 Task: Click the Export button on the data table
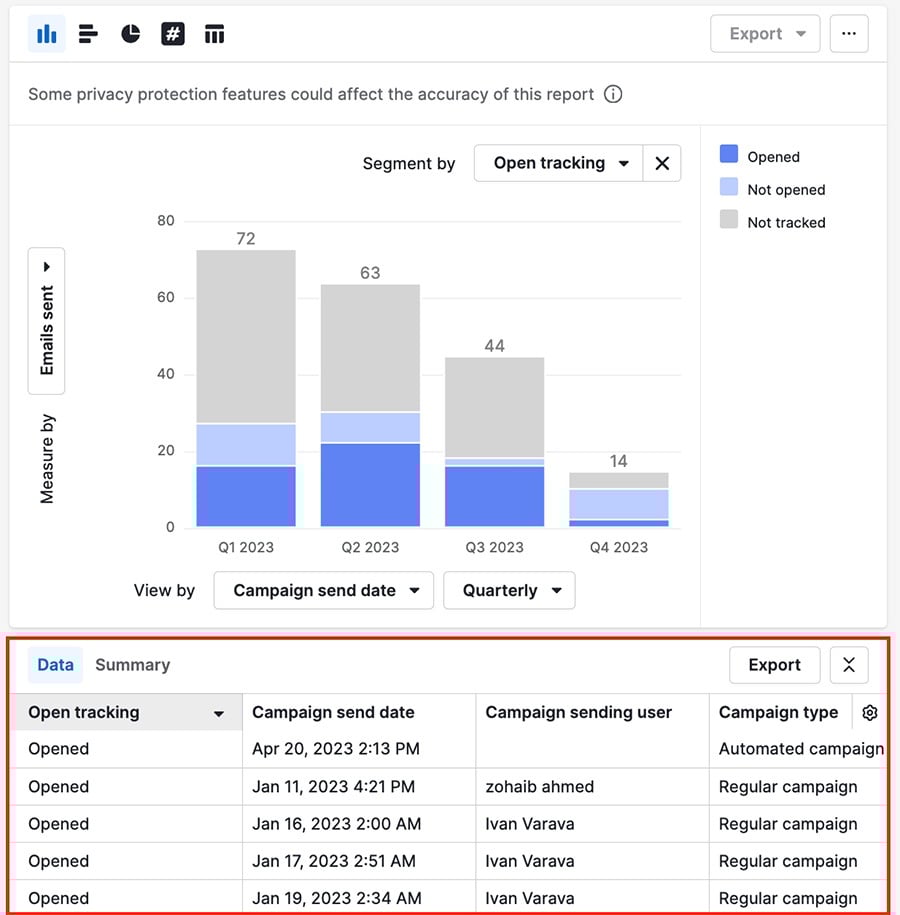point(774,664)
